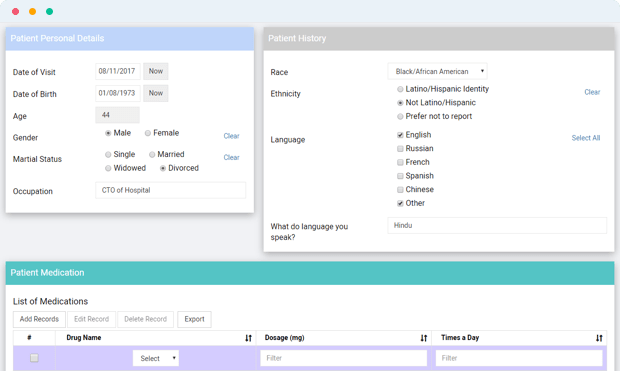Select Not Latino/Hispanic ethnicity
The height and width of the screenshot is (371, 620).
tap(400, 103)
